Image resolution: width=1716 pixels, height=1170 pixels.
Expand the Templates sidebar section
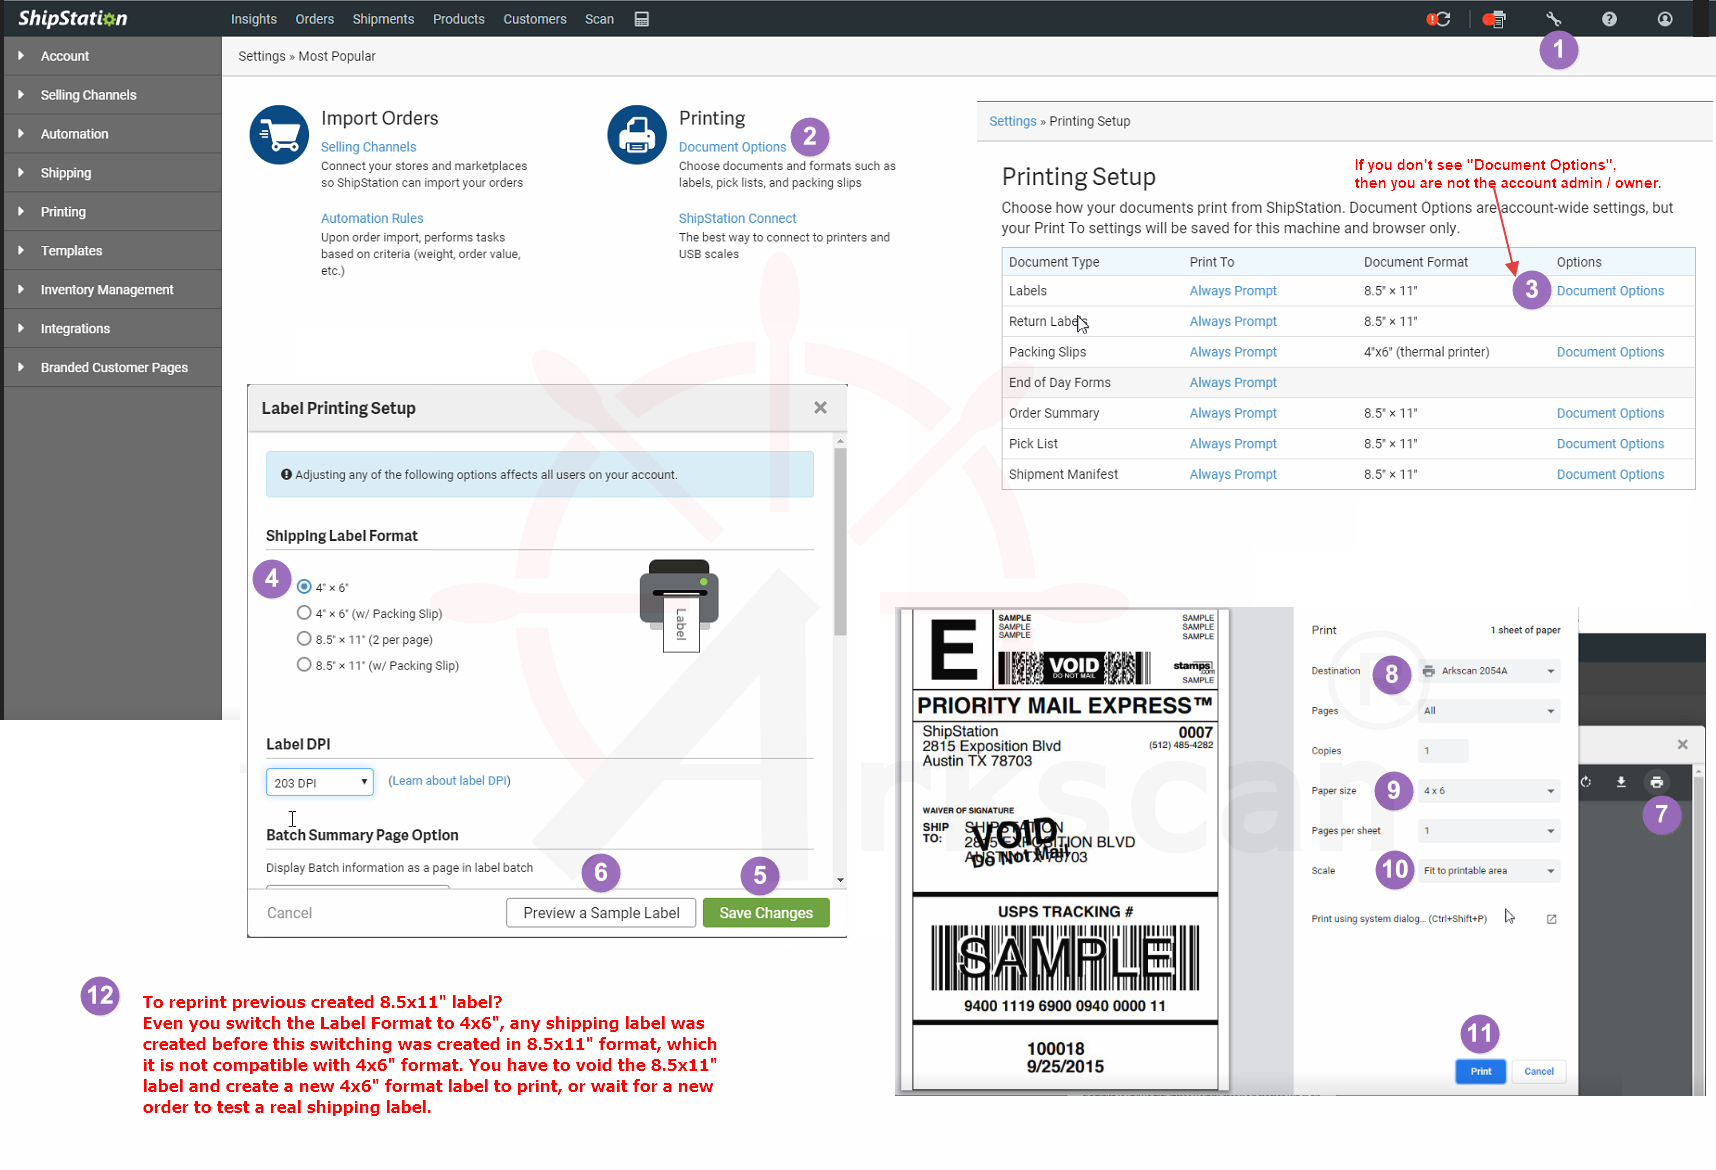coord(112,251)
